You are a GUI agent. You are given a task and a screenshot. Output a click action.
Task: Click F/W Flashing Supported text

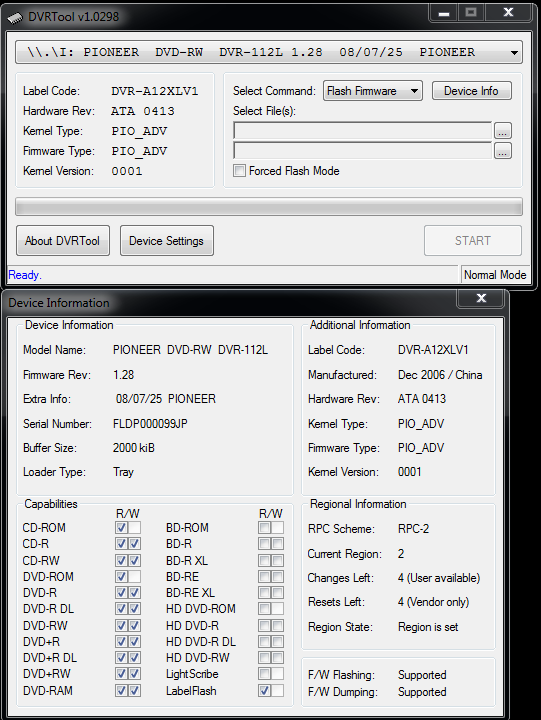[x=422, y=675]
